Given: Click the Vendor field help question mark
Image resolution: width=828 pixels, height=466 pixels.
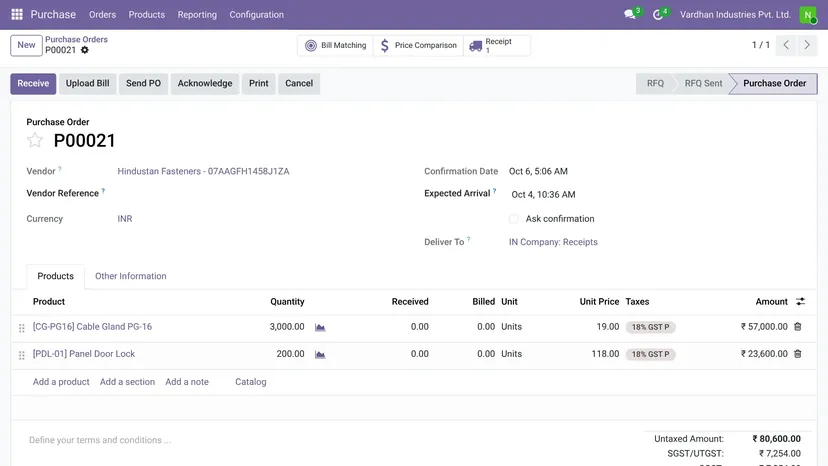Looking at the screenshot, I should coord(60,169).
